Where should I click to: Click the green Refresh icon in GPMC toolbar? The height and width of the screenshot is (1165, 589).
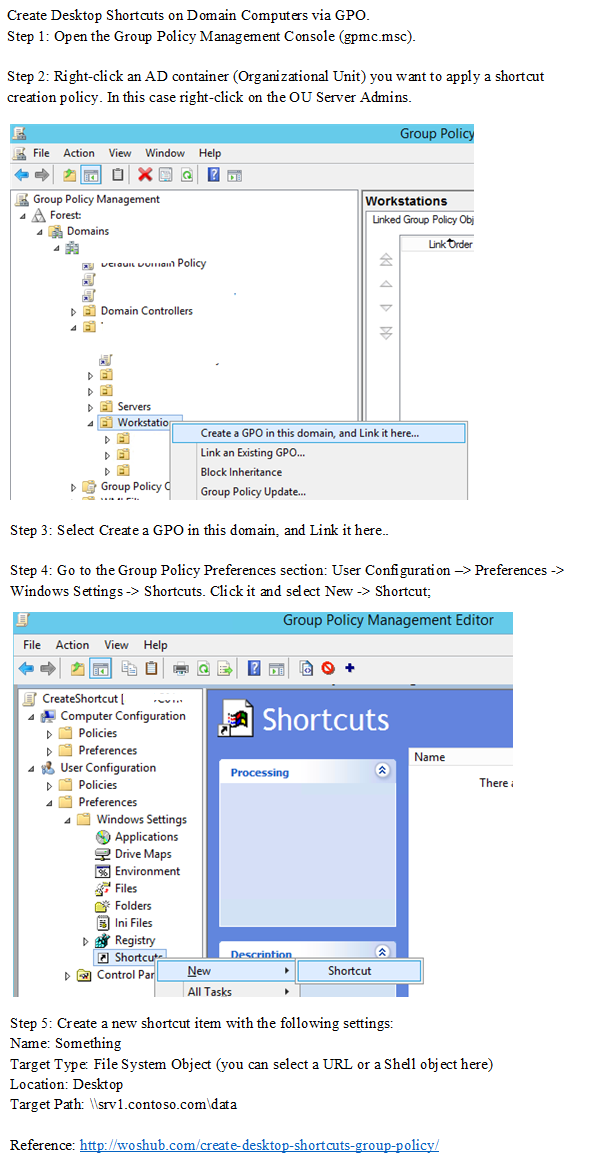(188, 175)
